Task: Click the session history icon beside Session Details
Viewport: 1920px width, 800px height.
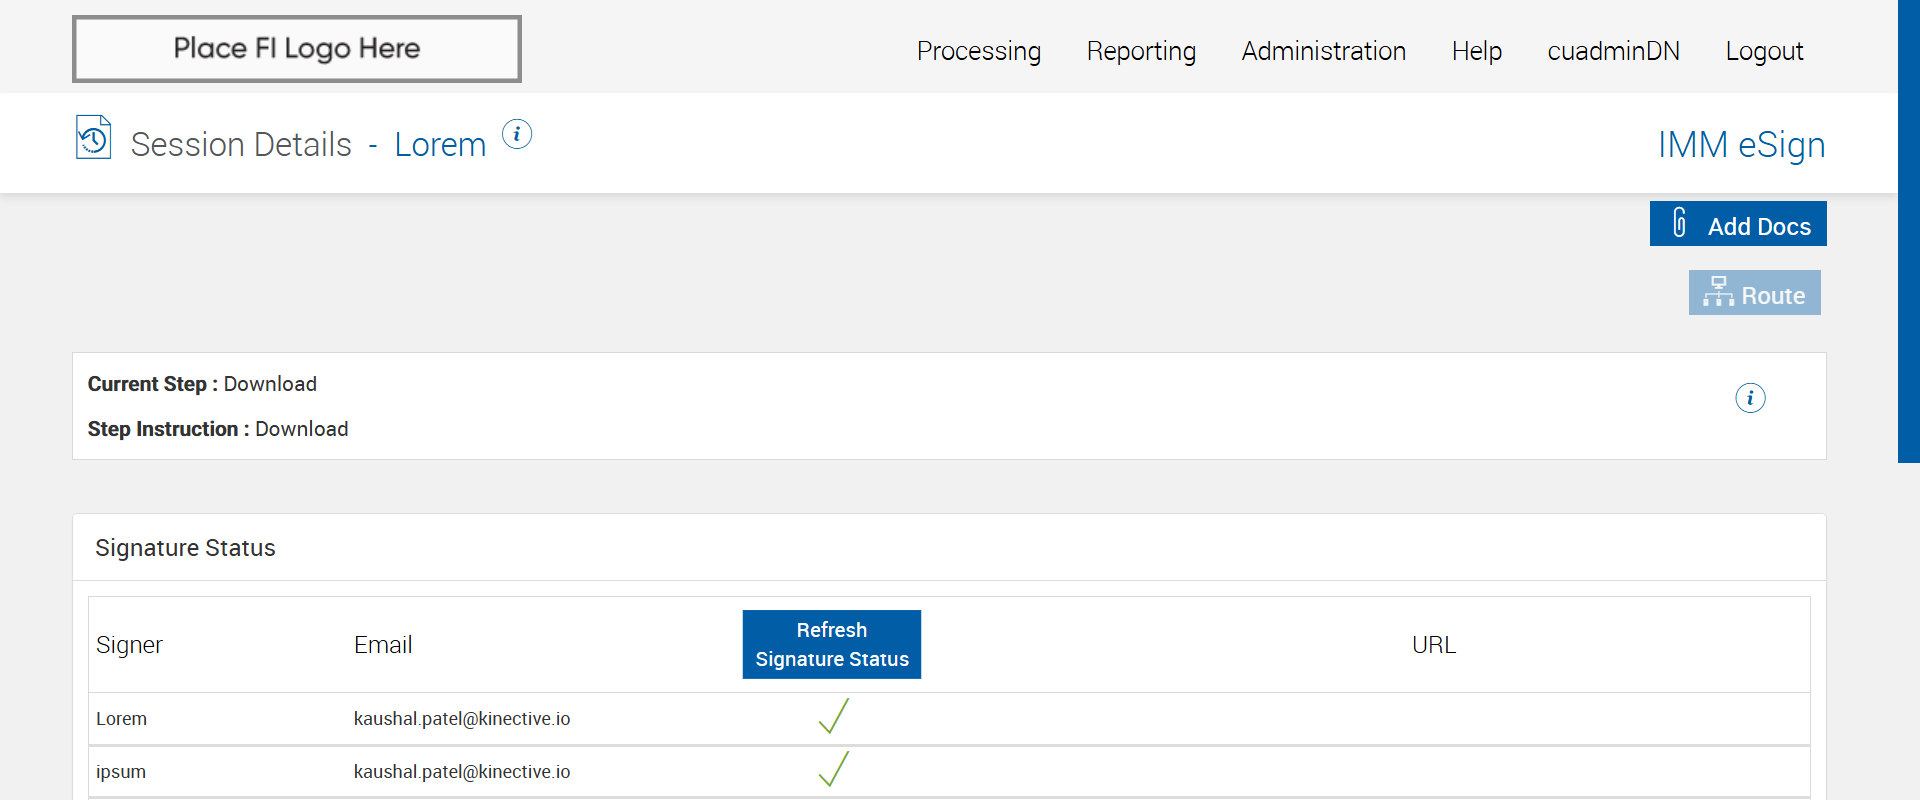Action: 93,138
